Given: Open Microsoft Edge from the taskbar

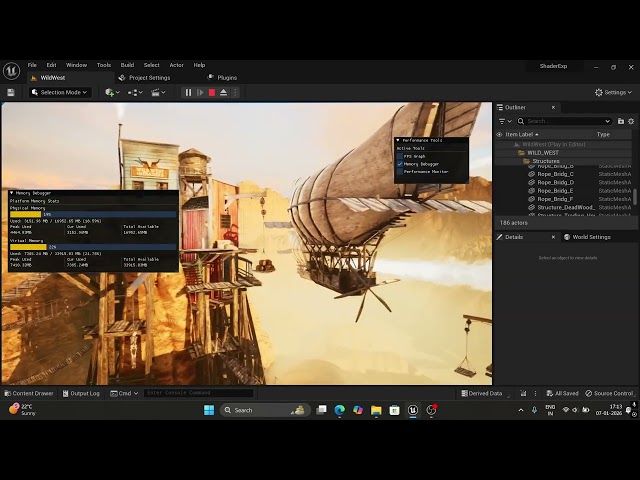Looking at the screenshot, I should click(x=340, y=410).
